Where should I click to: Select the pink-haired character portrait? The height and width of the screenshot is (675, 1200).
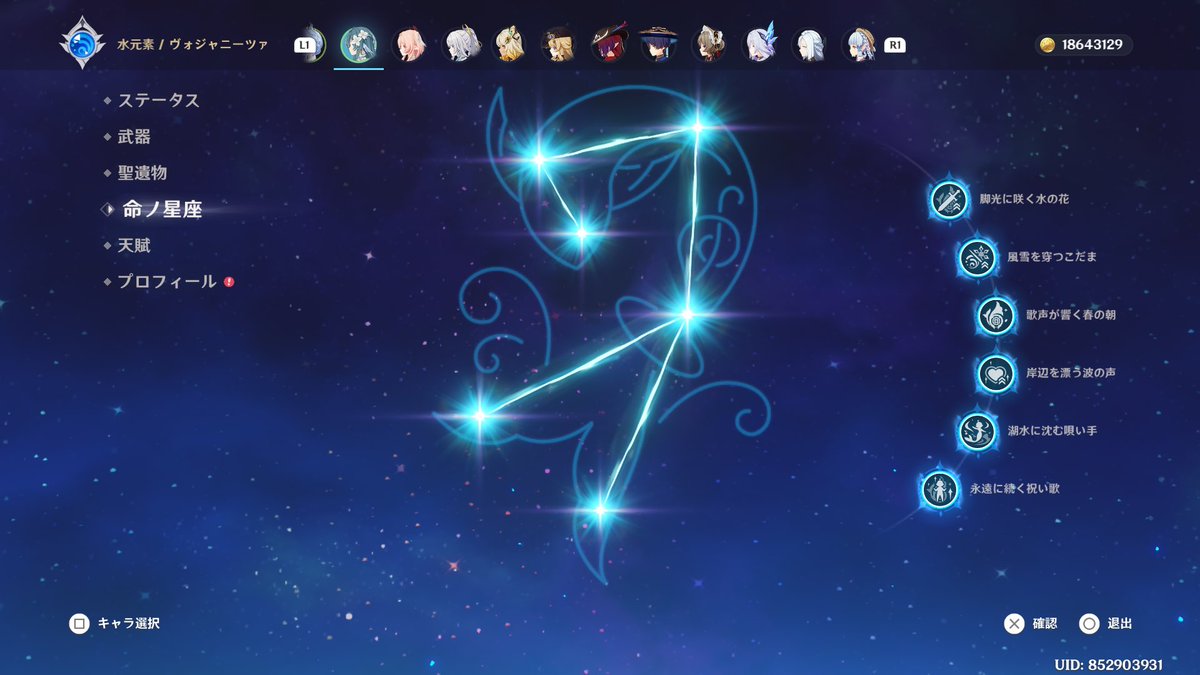[x=408, y=44]
